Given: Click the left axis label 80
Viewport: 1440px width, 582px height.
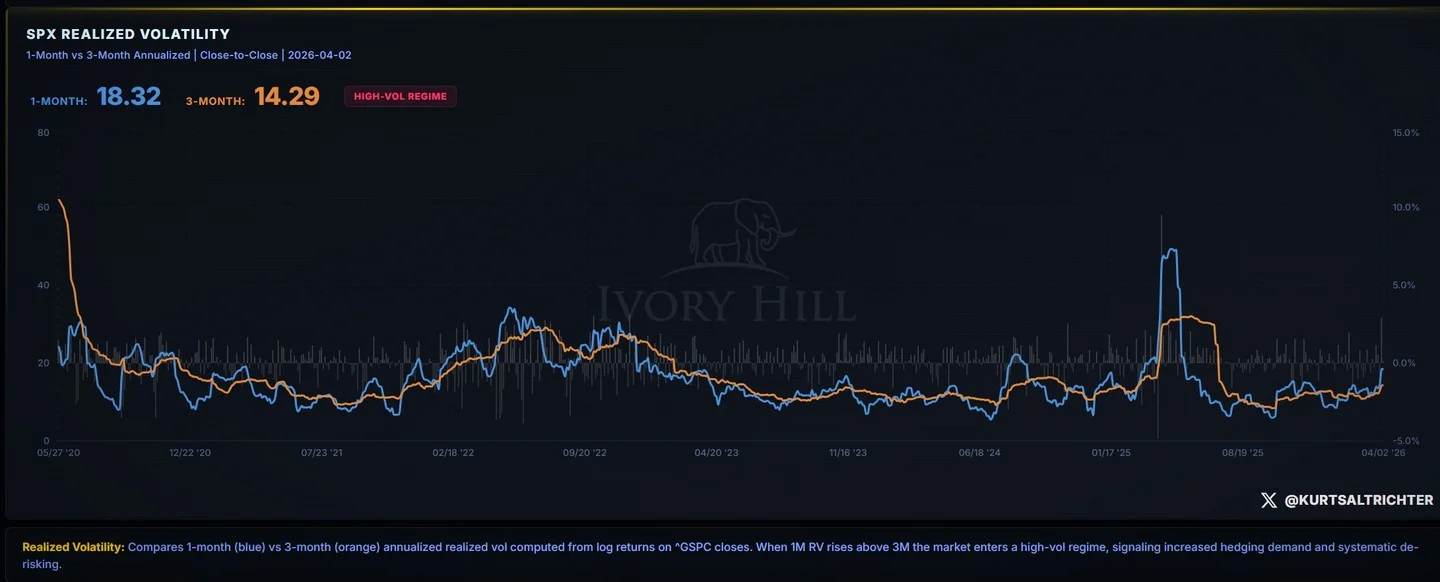Looking at the screenshot, I should point(43,132).
